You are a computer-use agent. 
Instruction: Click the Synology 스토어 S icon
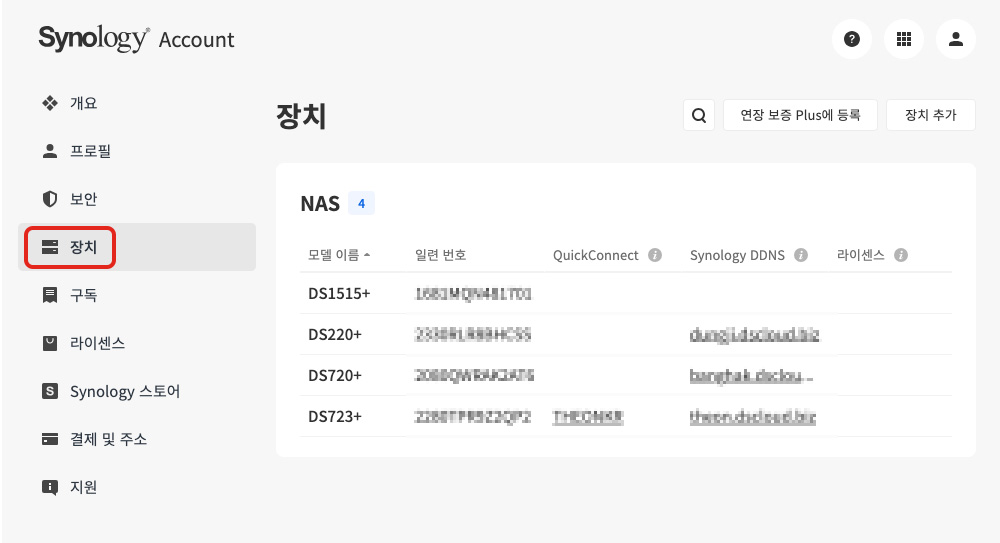(x=50, y=391)
